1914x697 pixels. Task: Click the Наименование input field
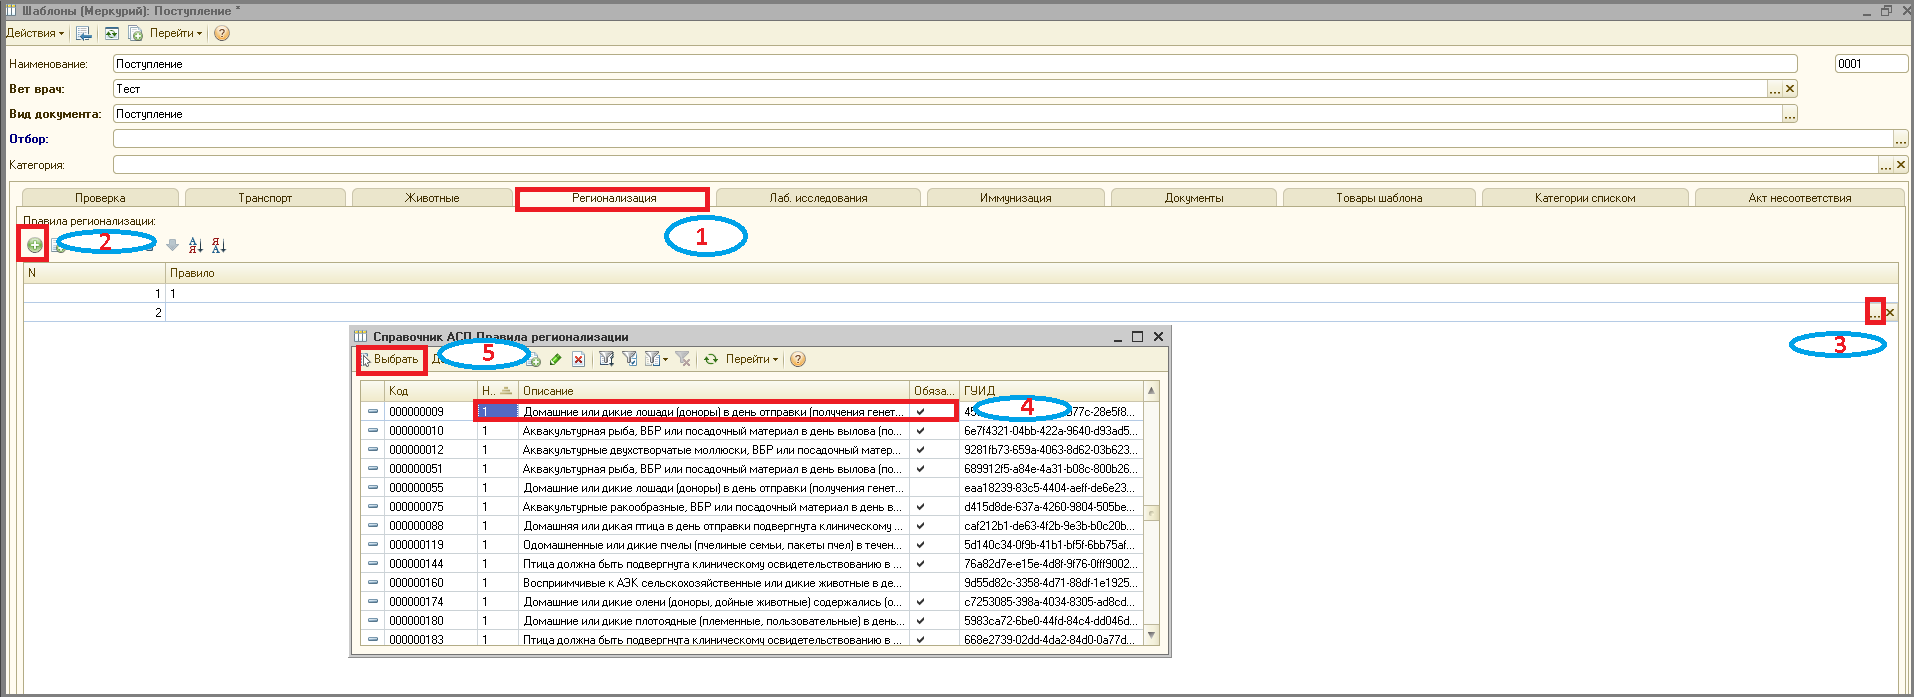click(955, 64)
